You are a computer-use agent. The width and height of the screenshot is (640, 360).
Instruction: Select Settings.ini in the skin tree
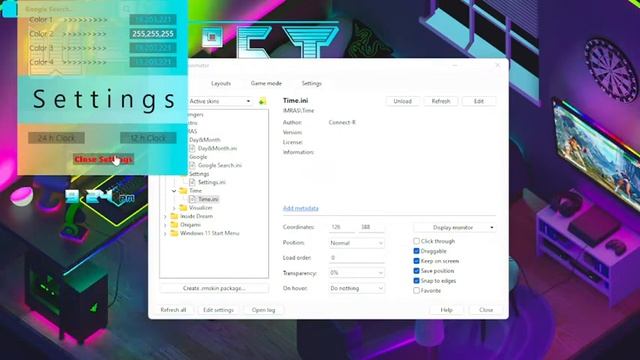click(x=212, y=182)
